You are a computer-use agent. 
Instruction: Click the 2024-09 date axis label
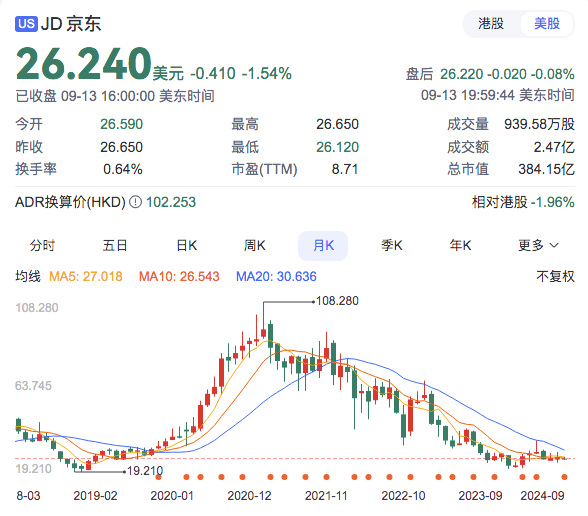(x=542, y=496)
